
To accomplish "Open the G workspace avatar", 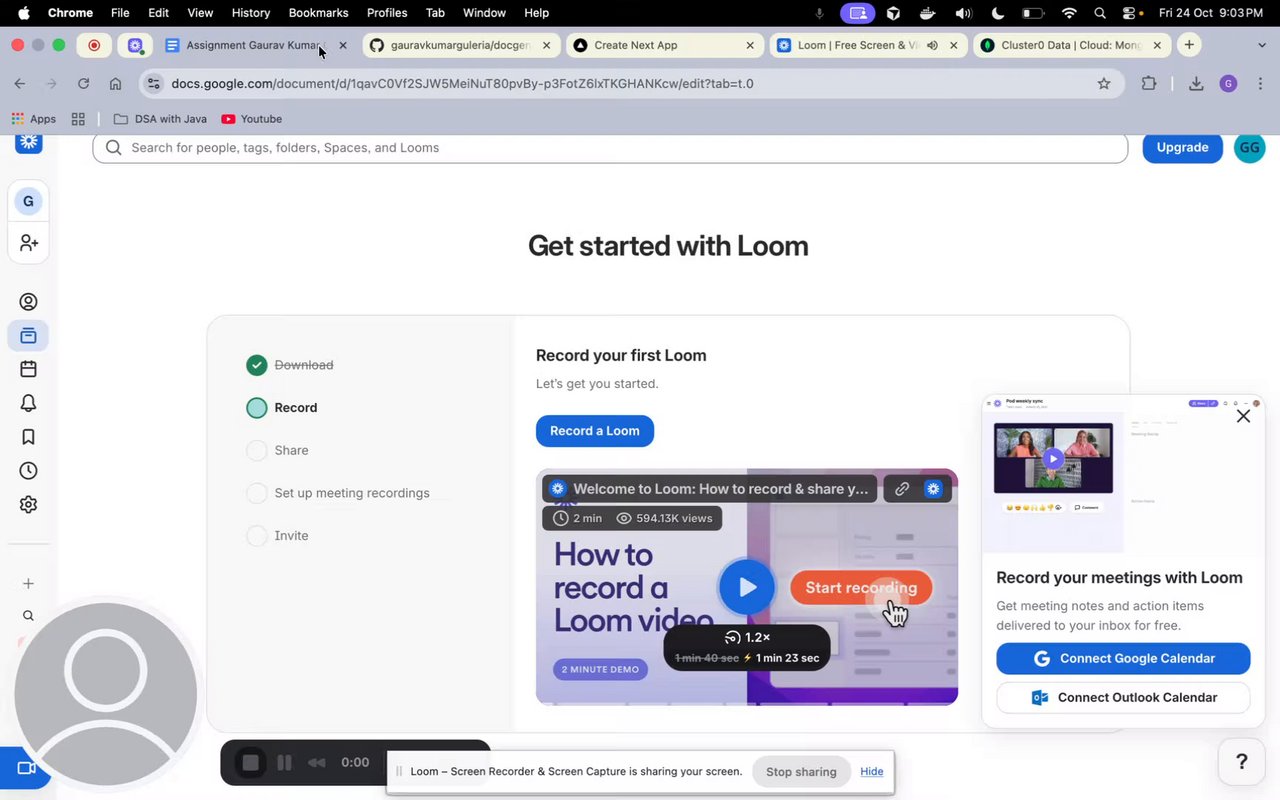I will pos(28,201).
